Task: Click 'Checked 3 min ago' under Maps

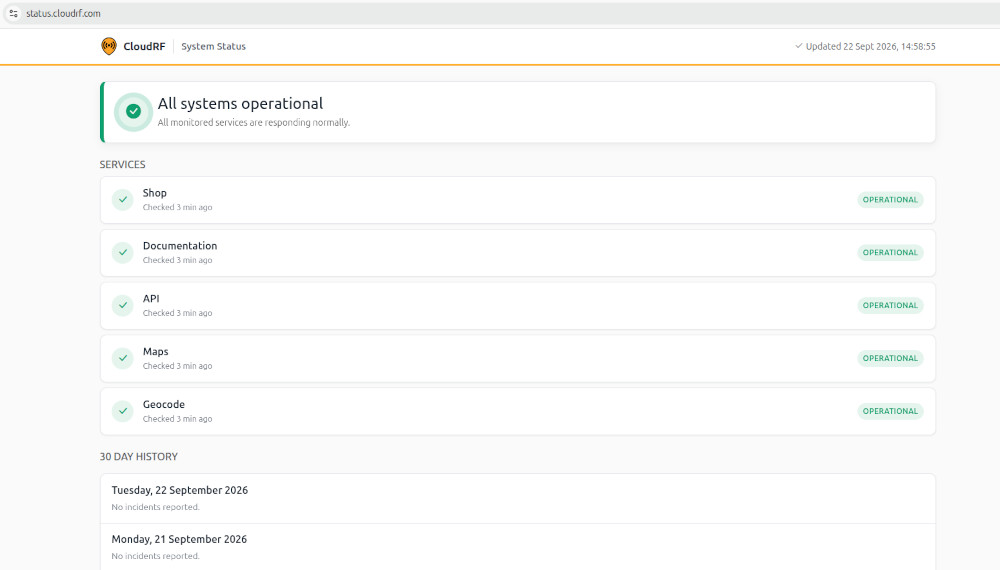Action: tap(177, 366)
